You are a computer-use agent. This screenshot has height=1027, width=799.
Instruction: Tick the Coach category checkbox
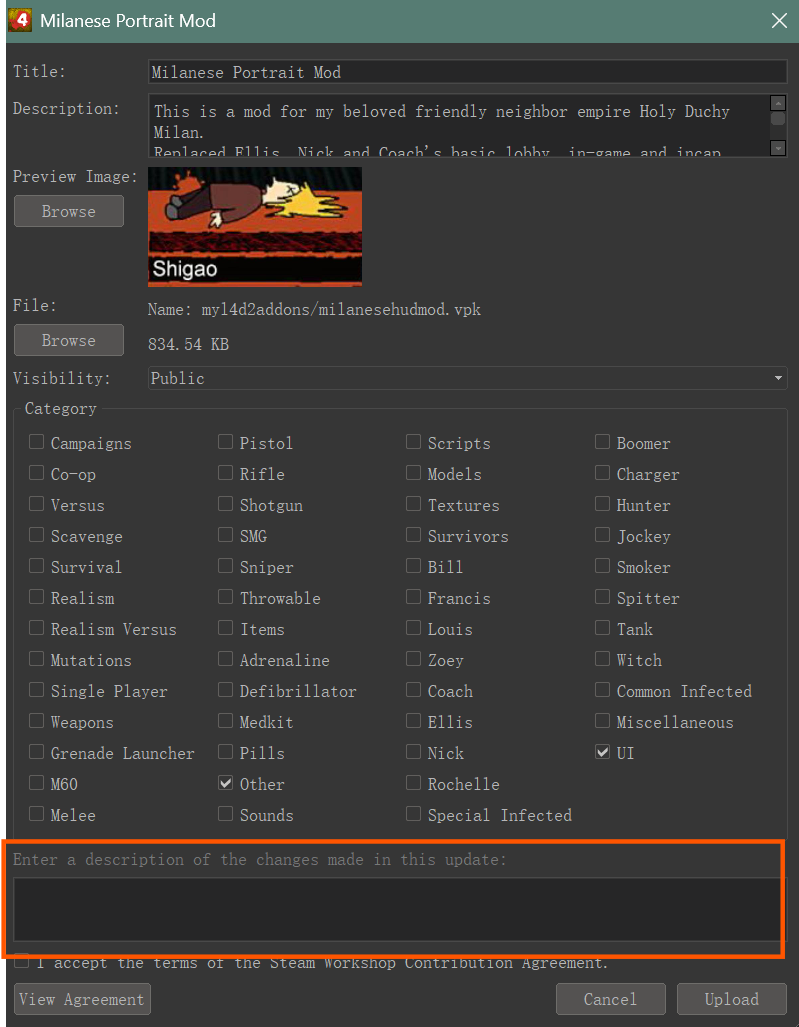[413, 690]
